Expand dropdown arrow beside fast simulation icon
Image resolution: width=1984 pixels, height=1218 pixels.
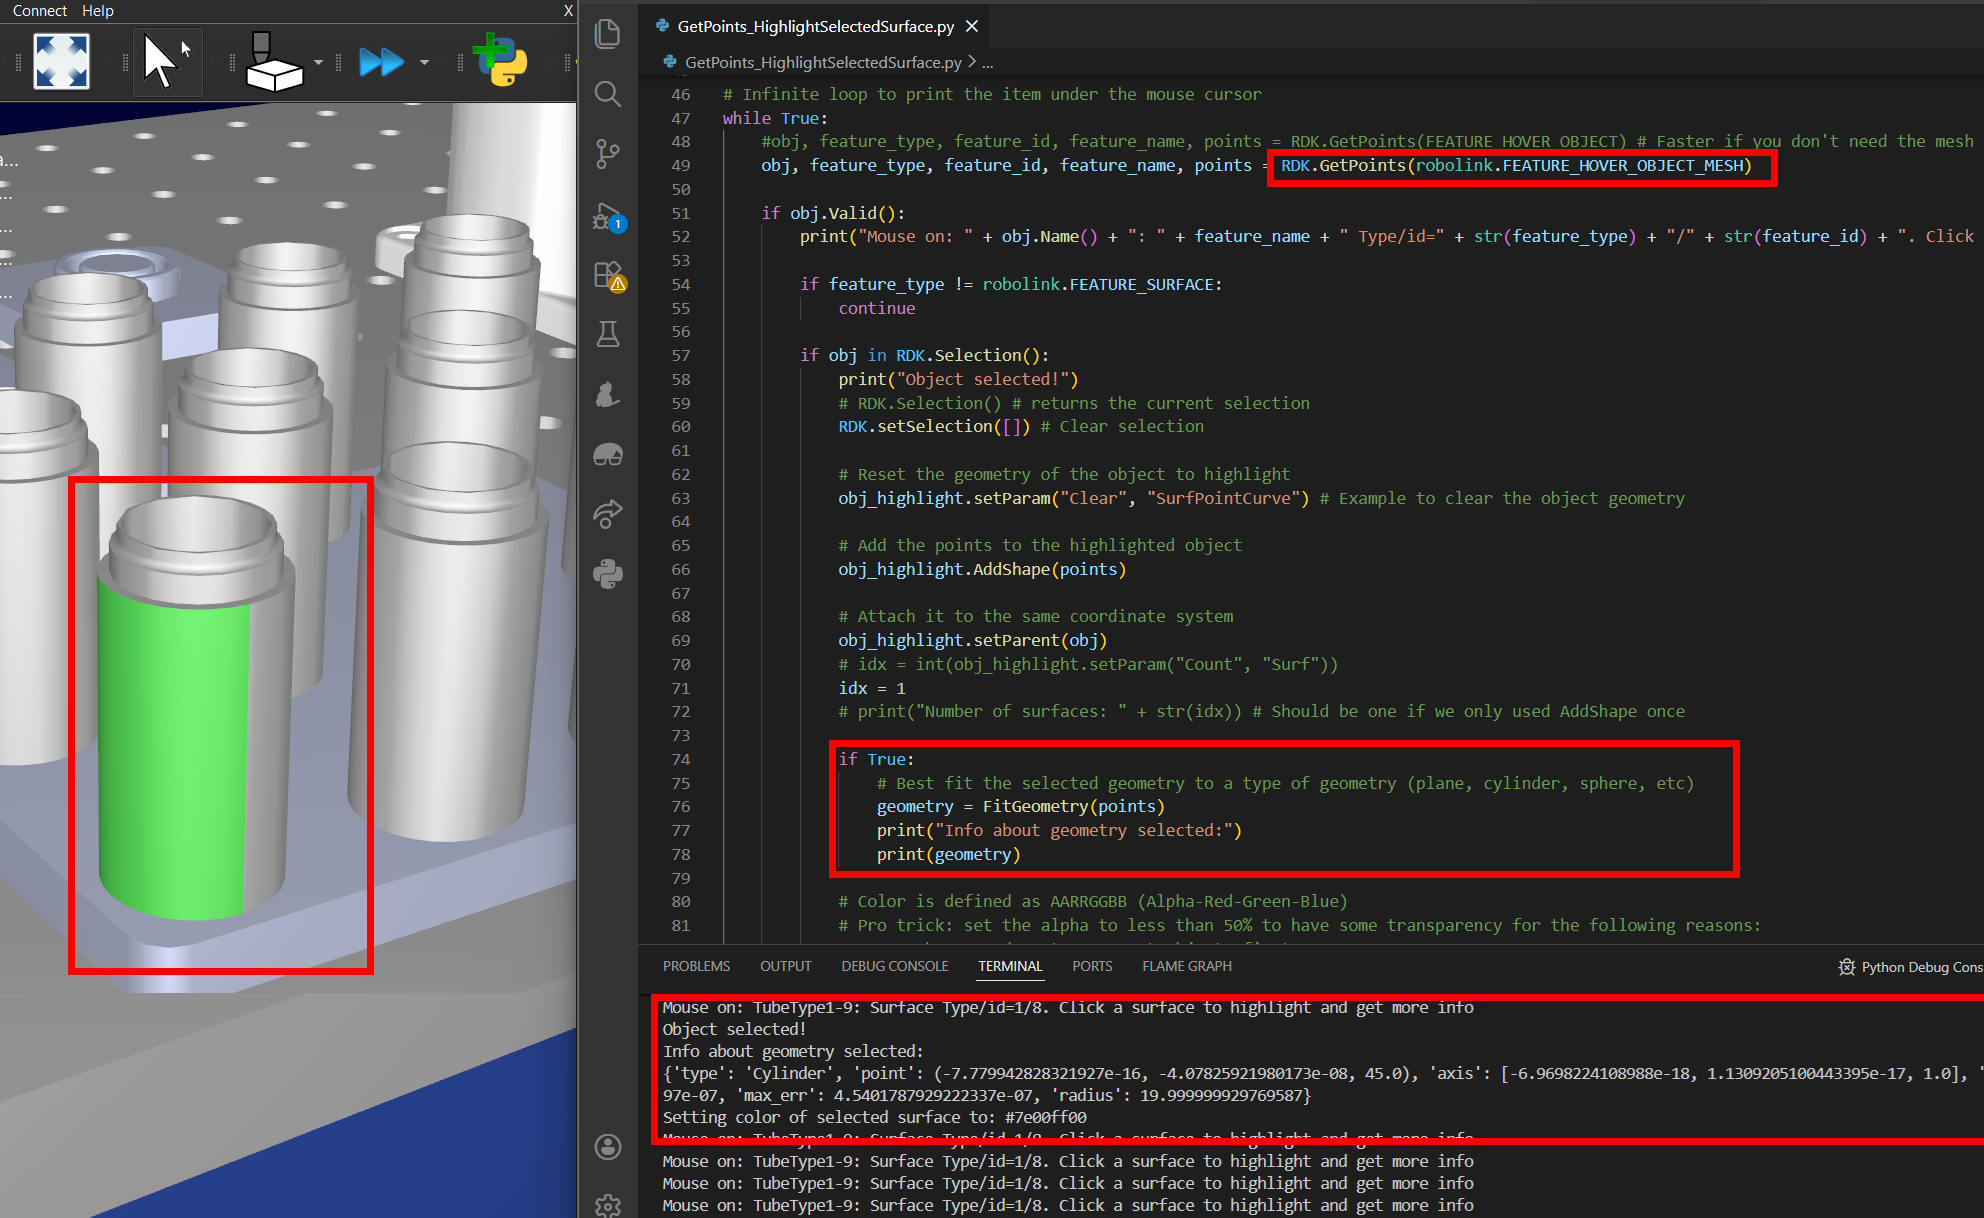pyautogui.click(x=424, y=62)
